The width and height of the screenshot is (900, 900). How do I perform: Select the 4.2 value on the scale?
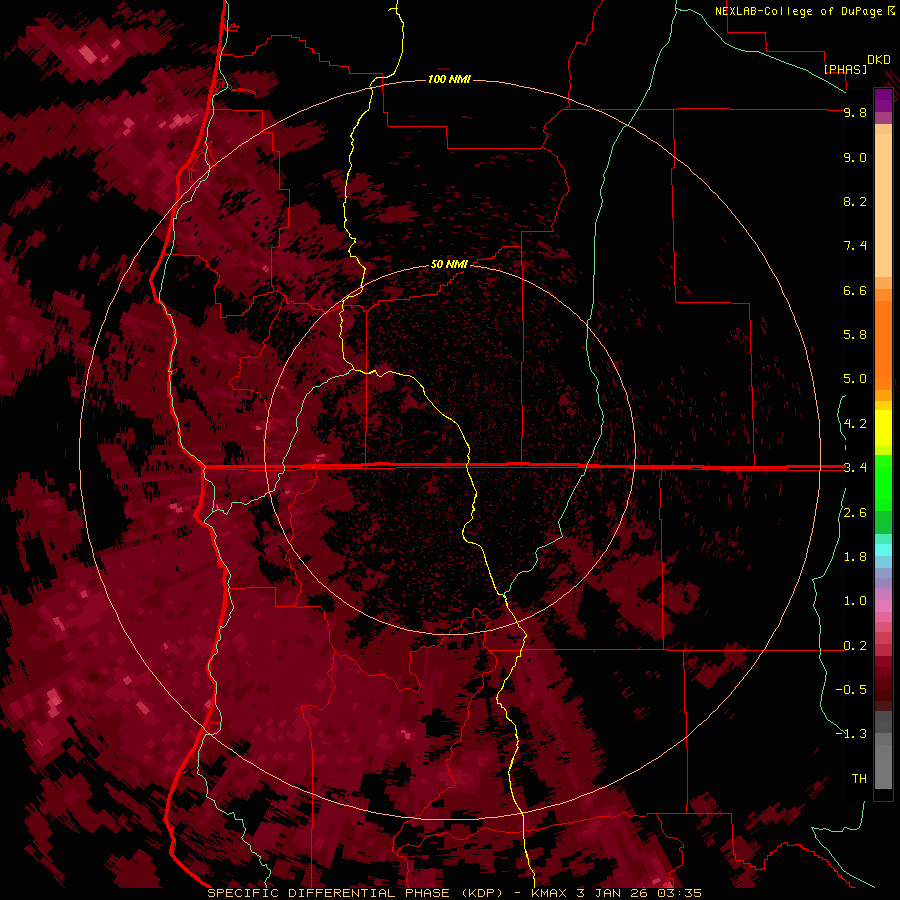point(855,424)
